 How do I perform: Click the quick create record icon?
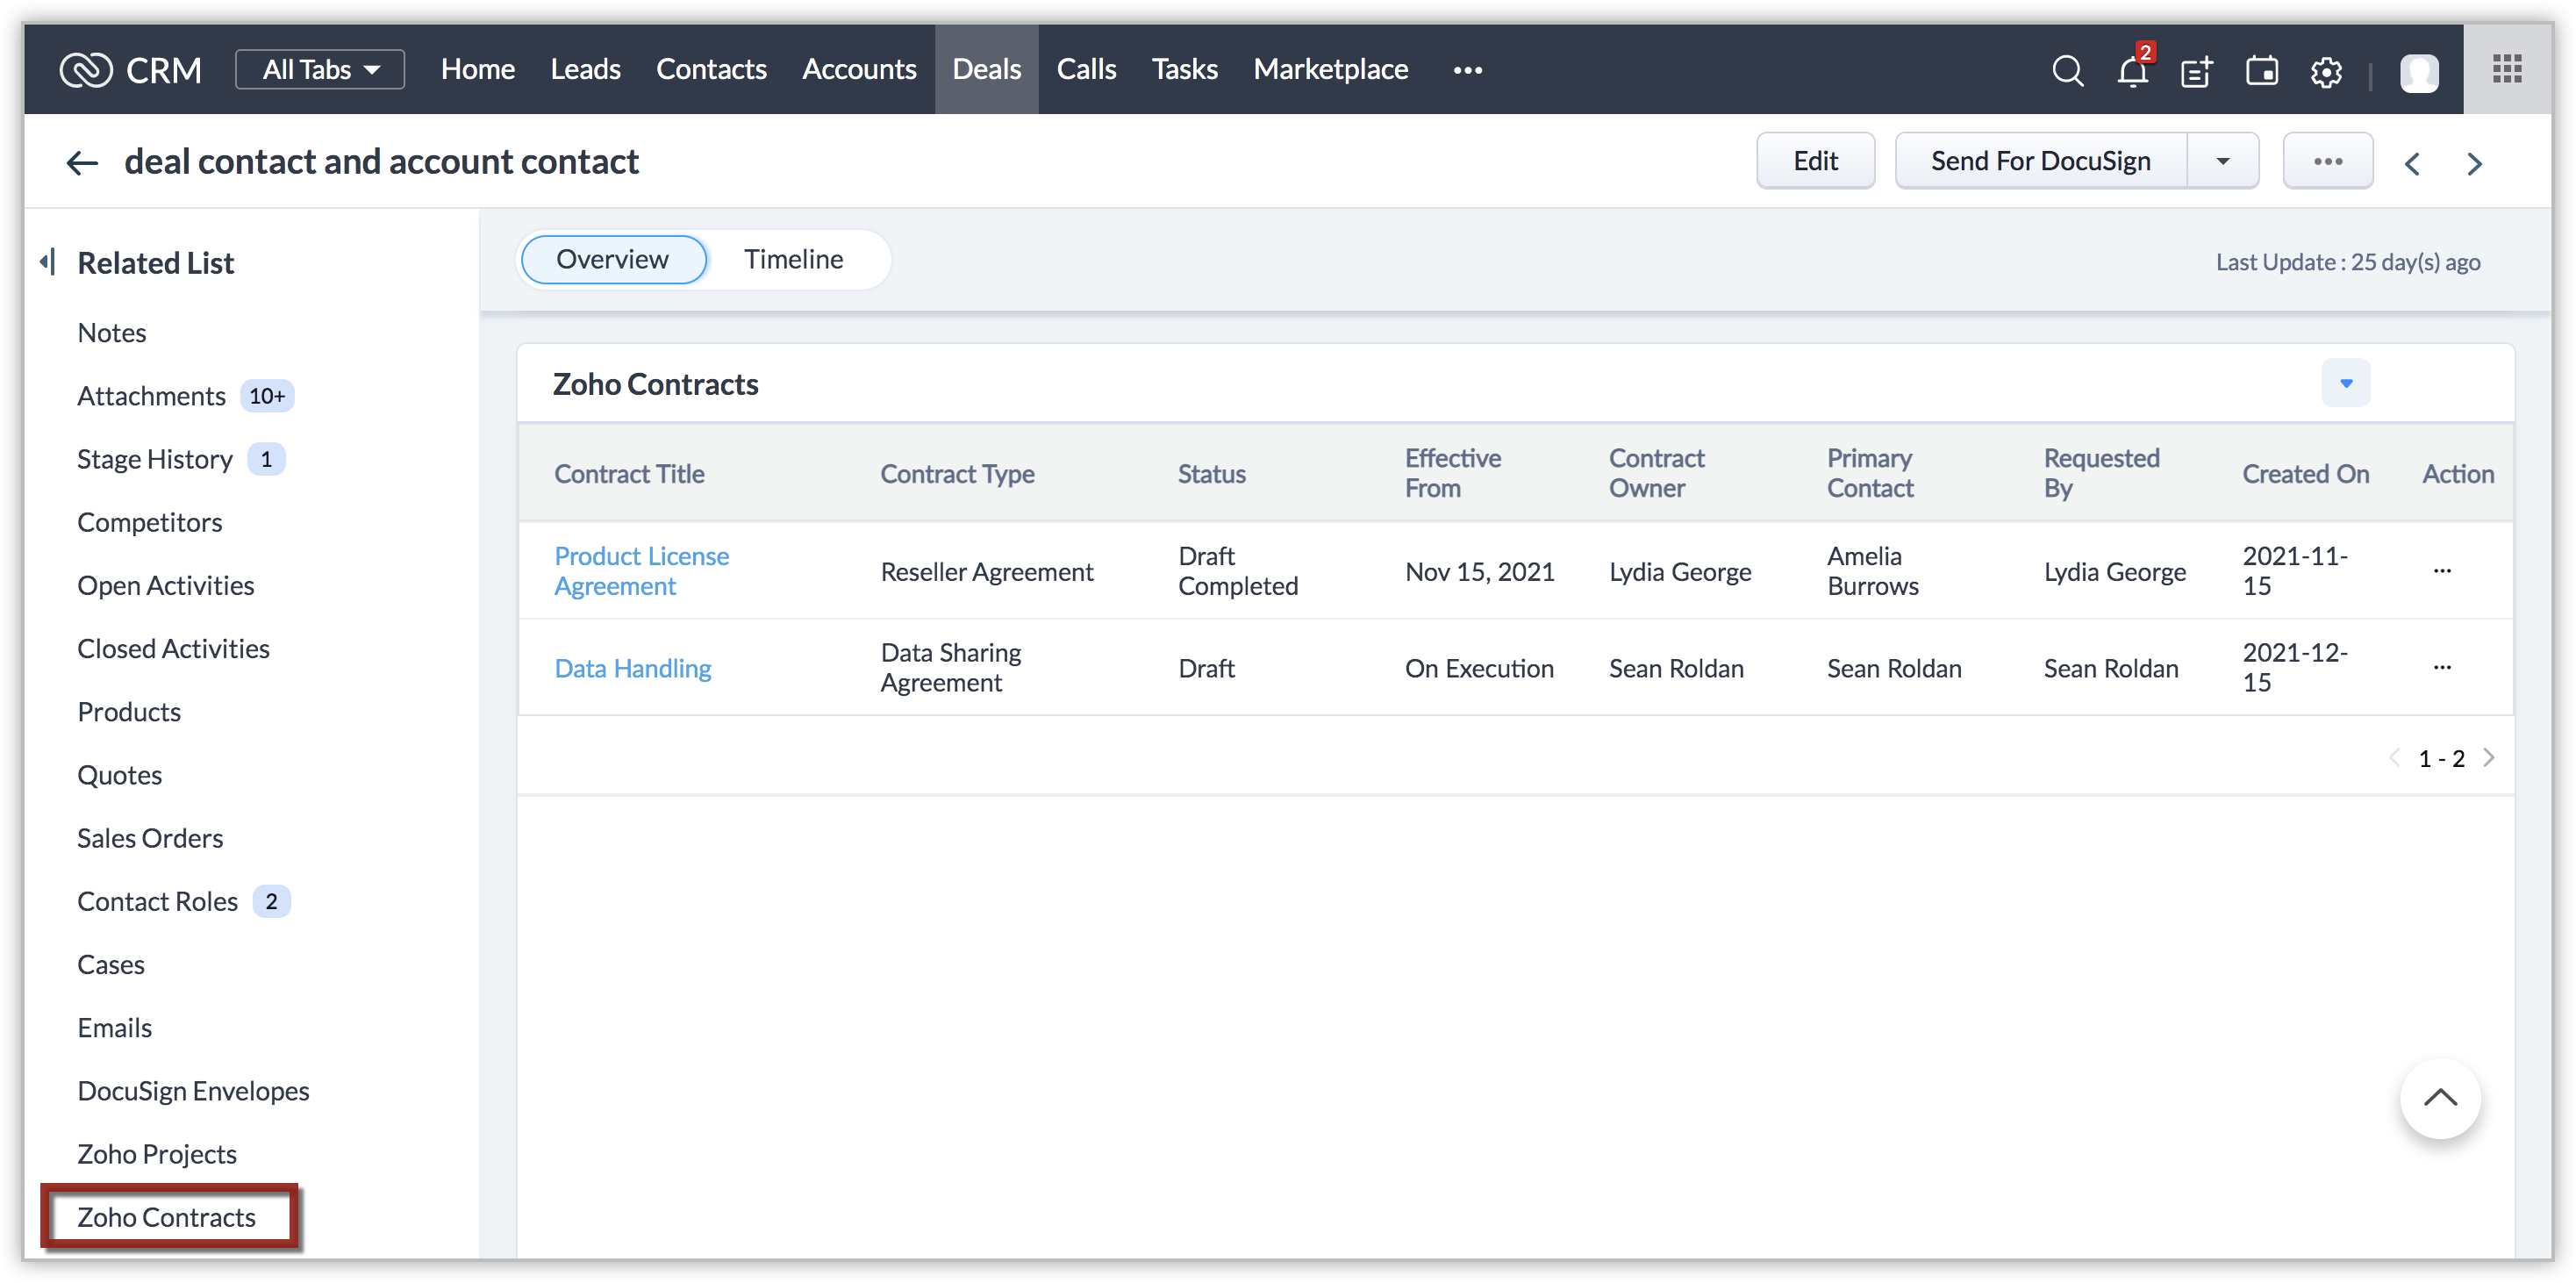(x=2196, y=72)
